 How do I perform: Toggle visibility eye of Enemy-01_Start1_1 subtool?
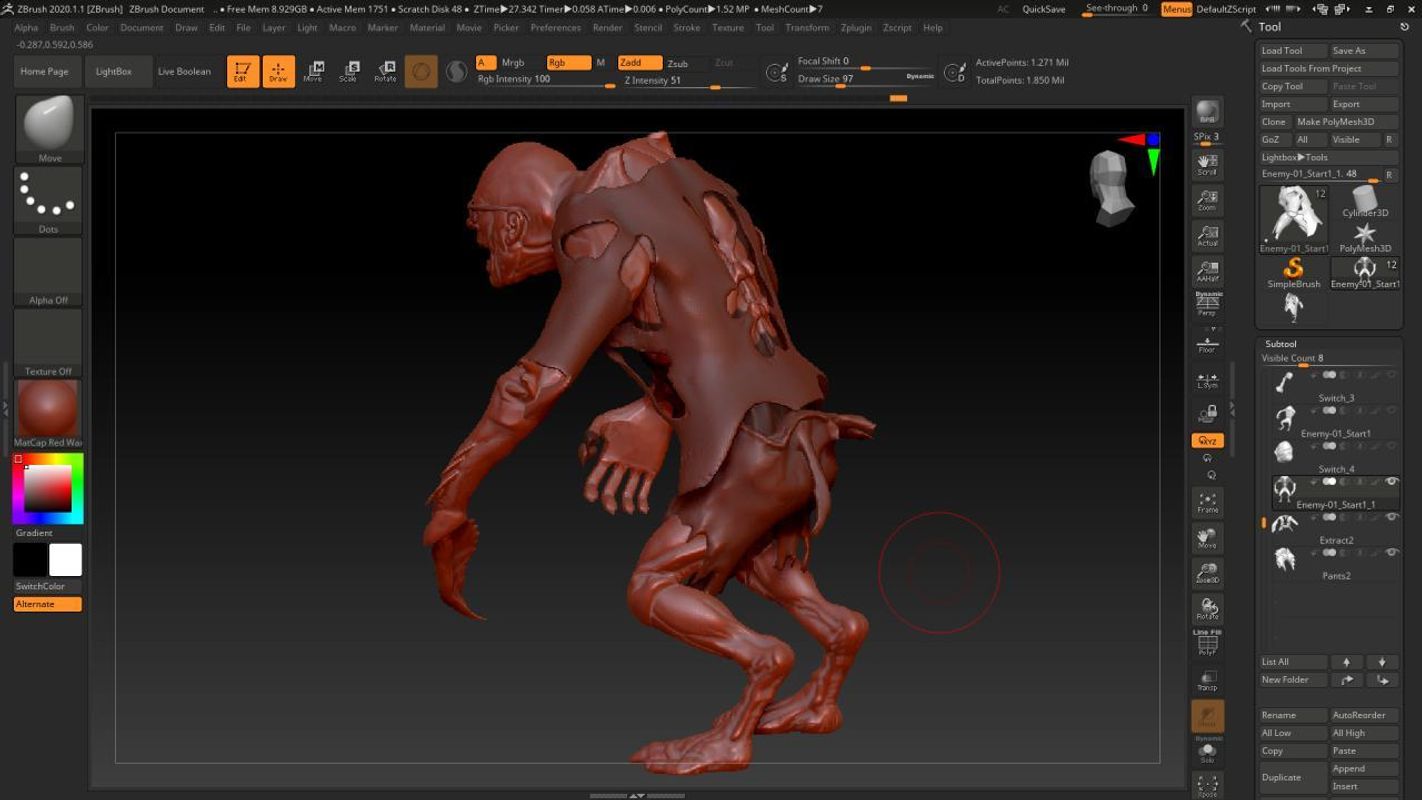tap(1391, 482)
